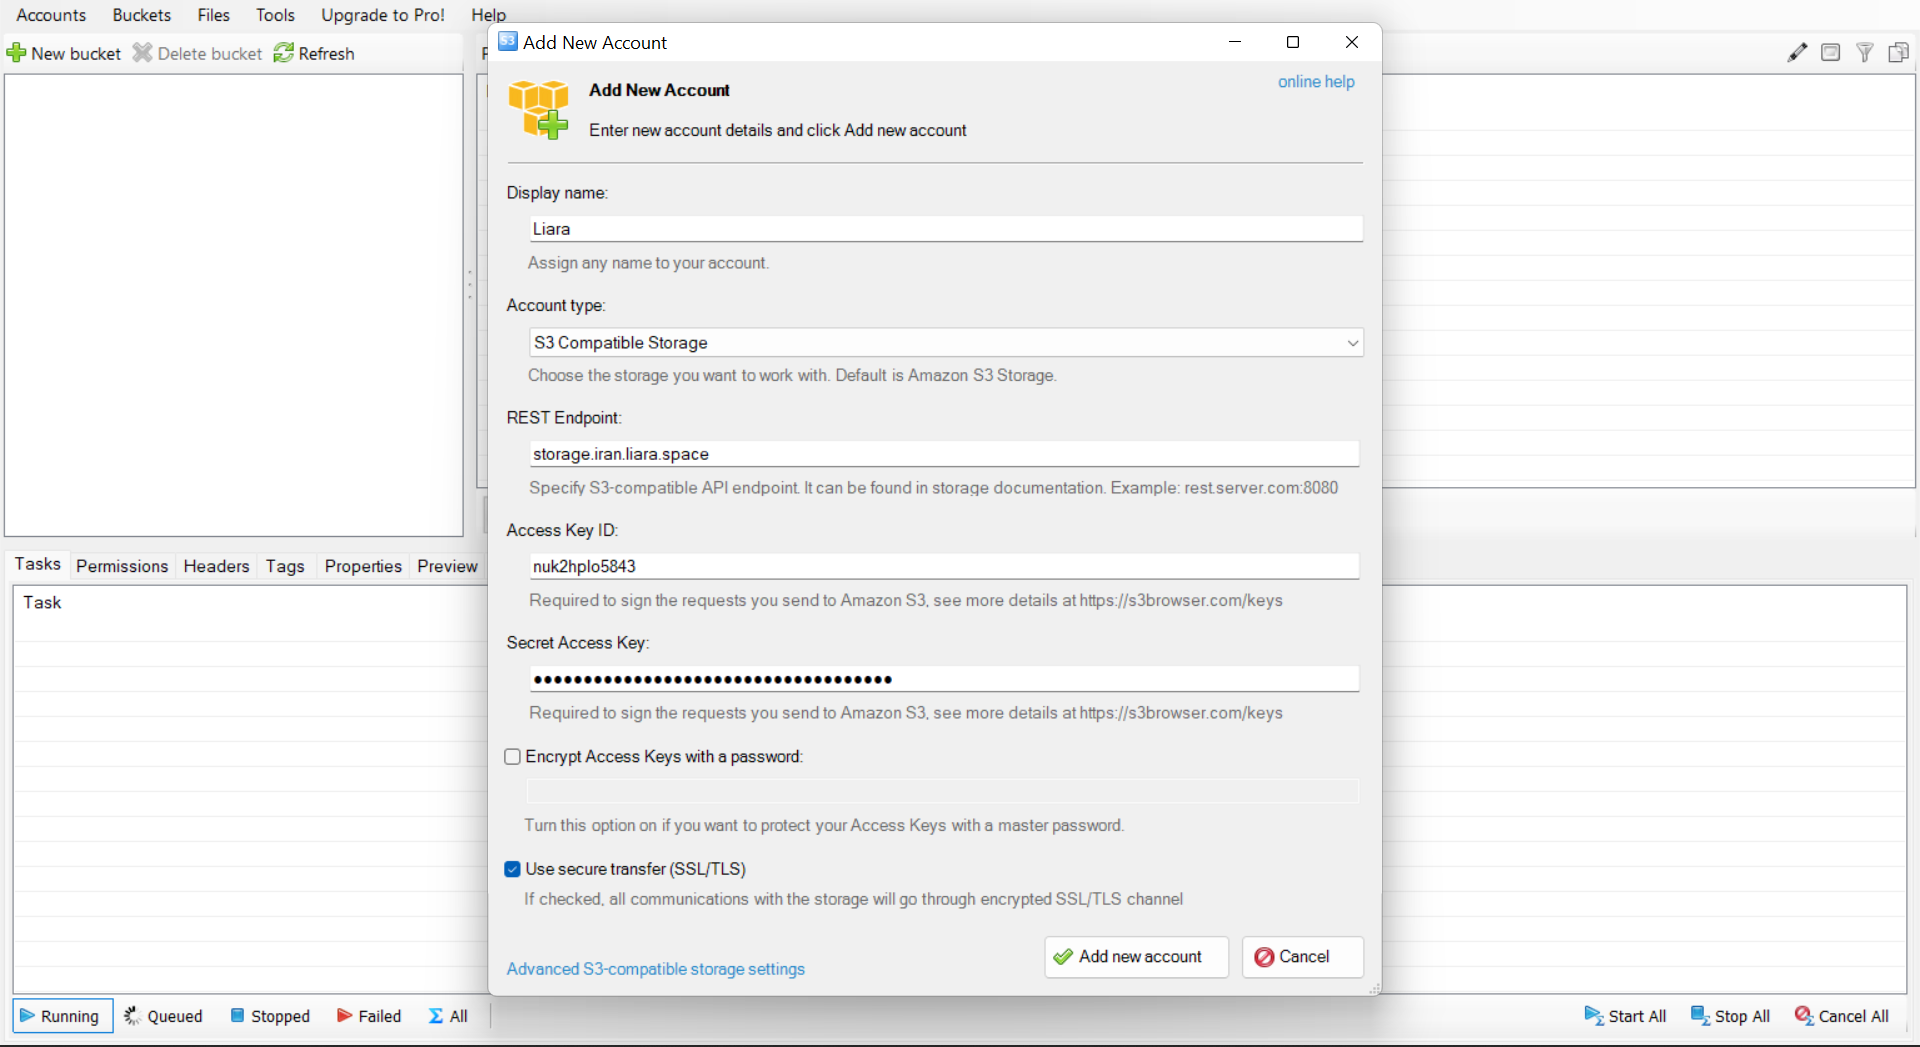The width and height of the screenshot is (1920, 1047).
Task: Click the Display name input field
Action: point(945,229)
